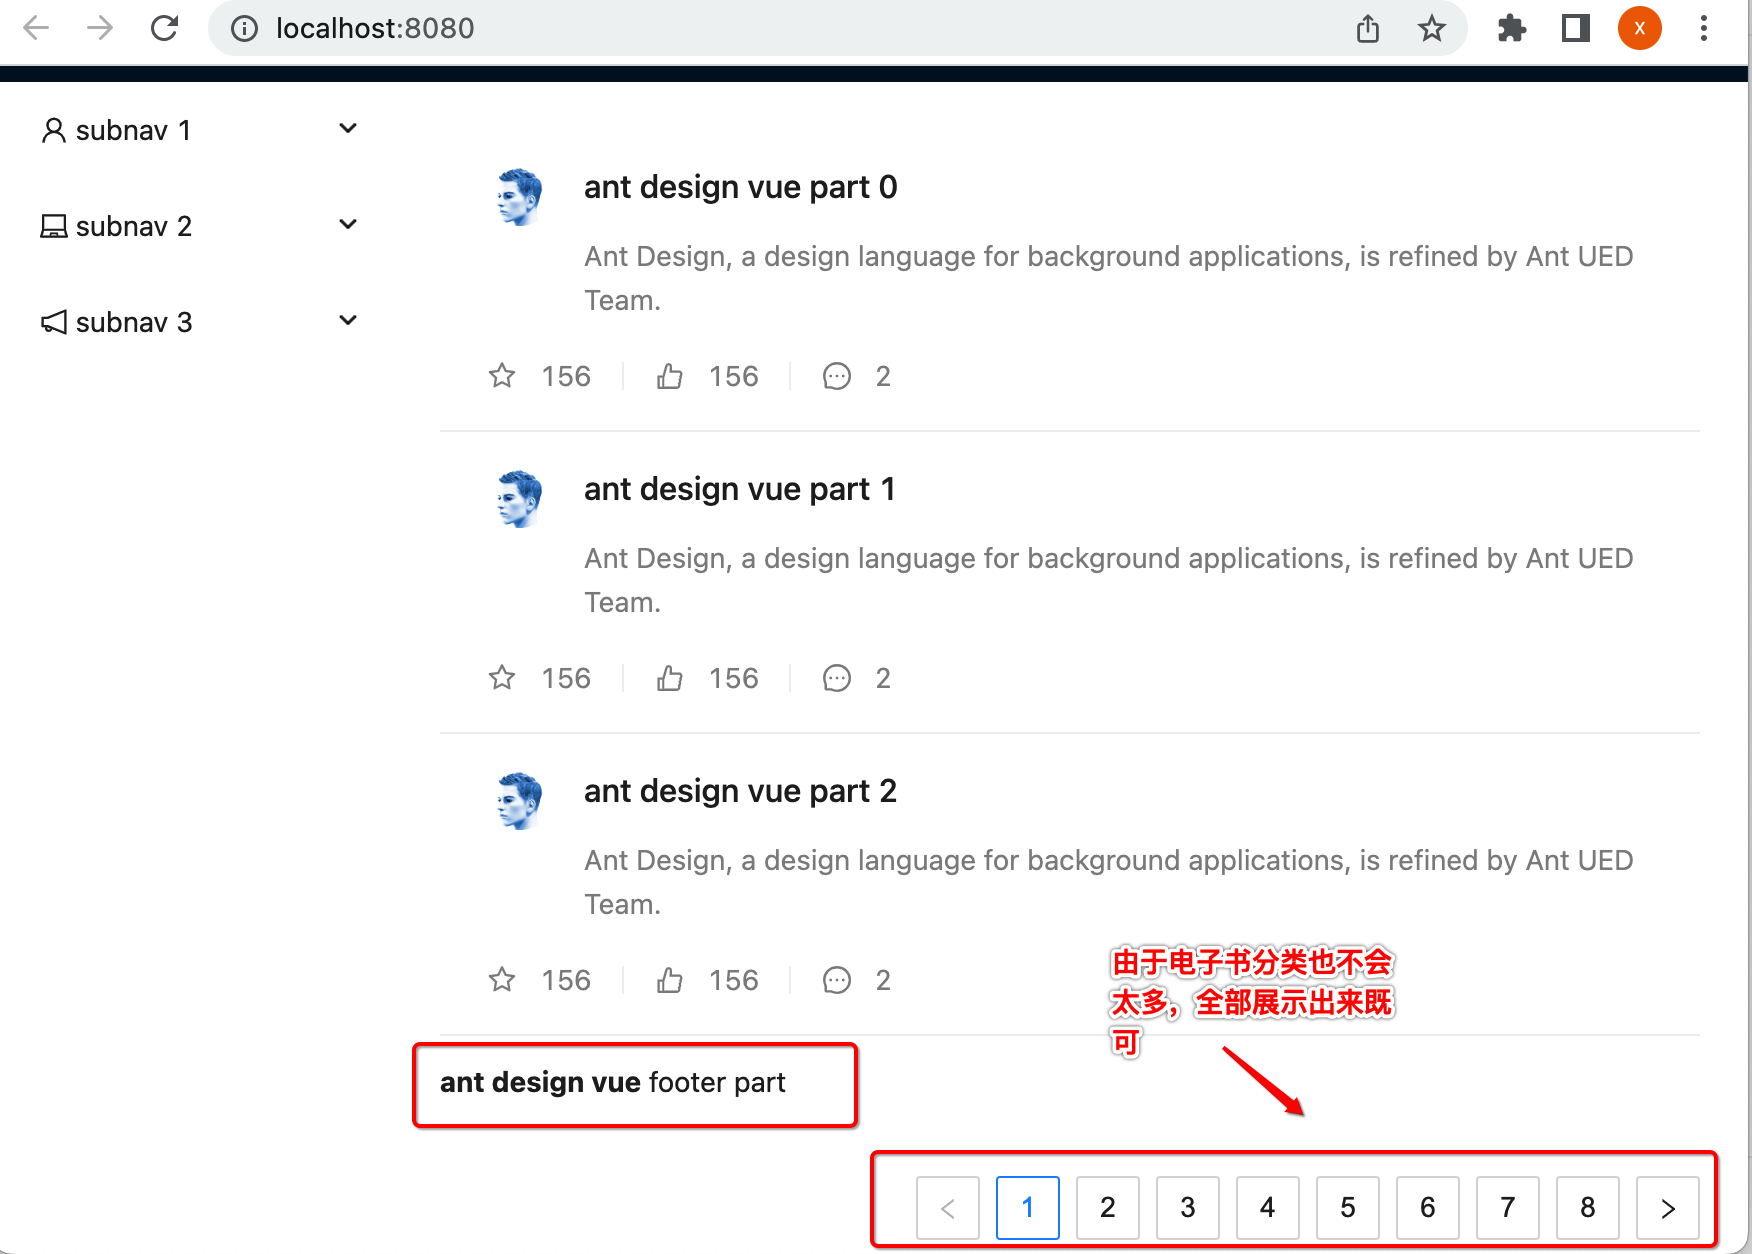The image size is (1752, 1254).
Task: Open the subnav 3 menu item
Action: pyautogui.click(x=200, y=322)
